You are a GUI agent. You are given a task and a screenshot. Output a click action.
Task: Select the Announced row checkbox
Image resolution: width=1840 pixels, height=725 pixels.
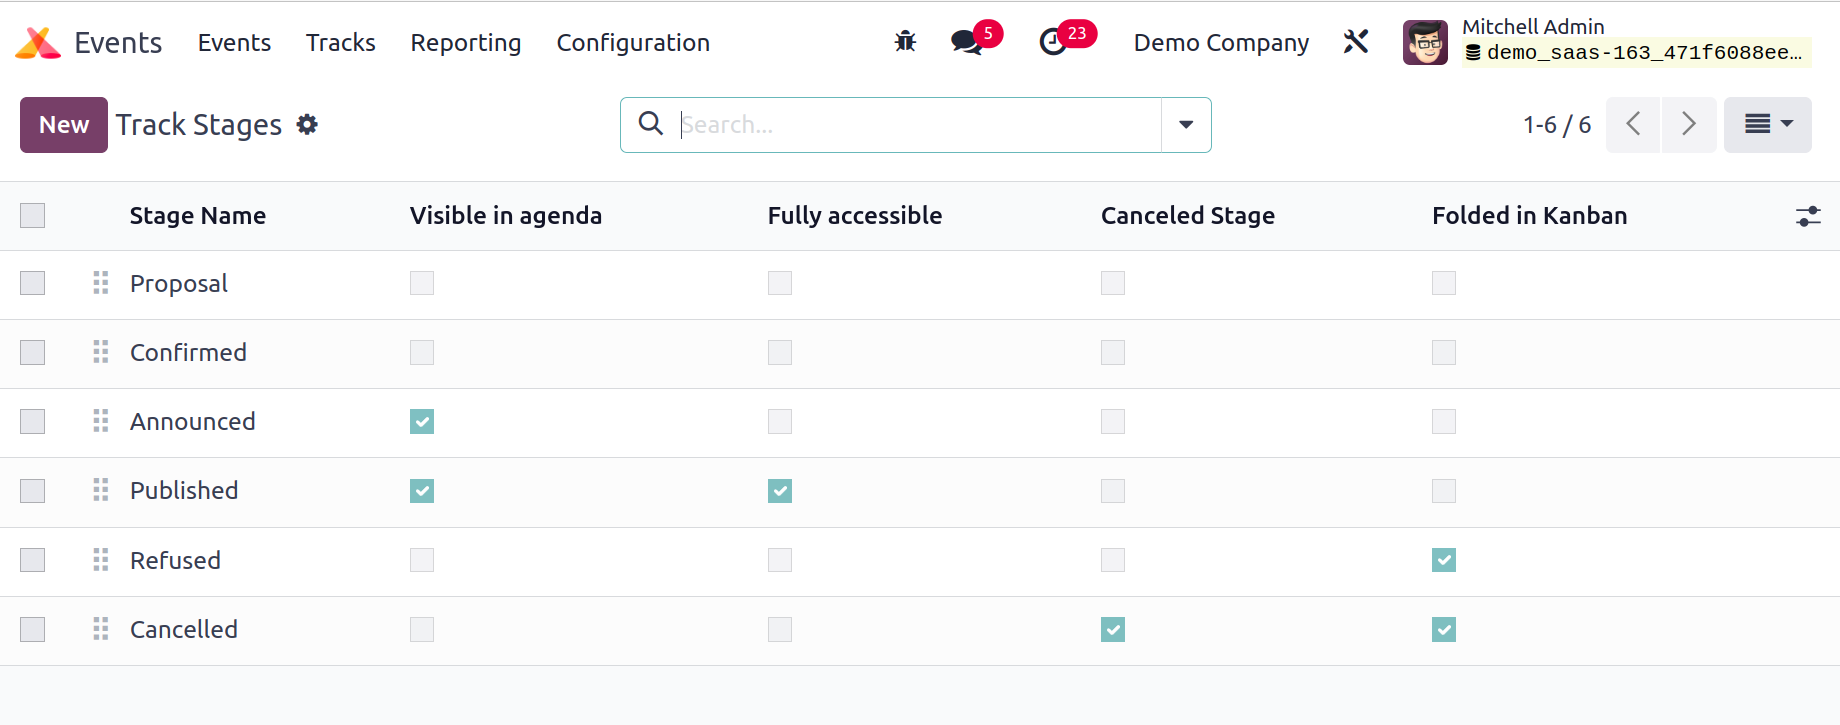click(x=33, y=421)
